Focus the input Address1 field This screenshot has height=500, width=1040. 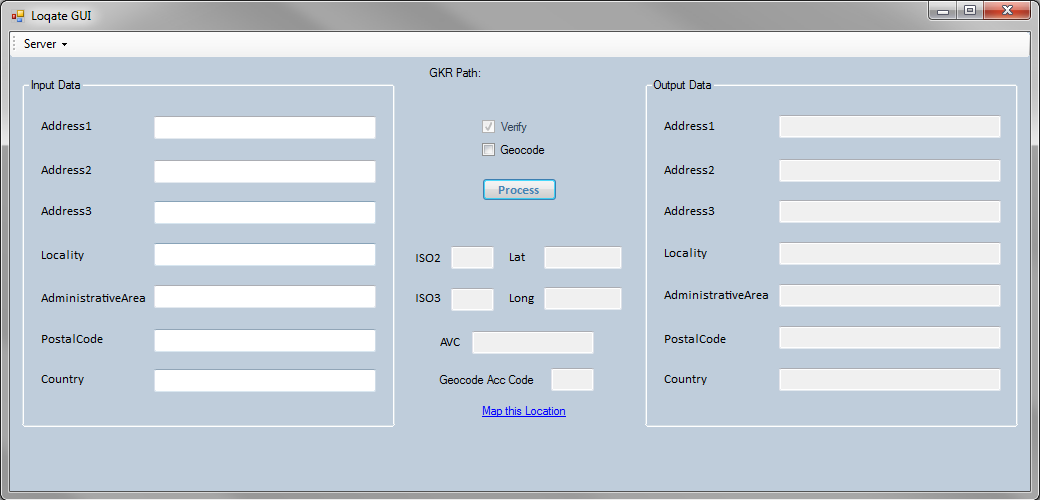pos(265,127)
